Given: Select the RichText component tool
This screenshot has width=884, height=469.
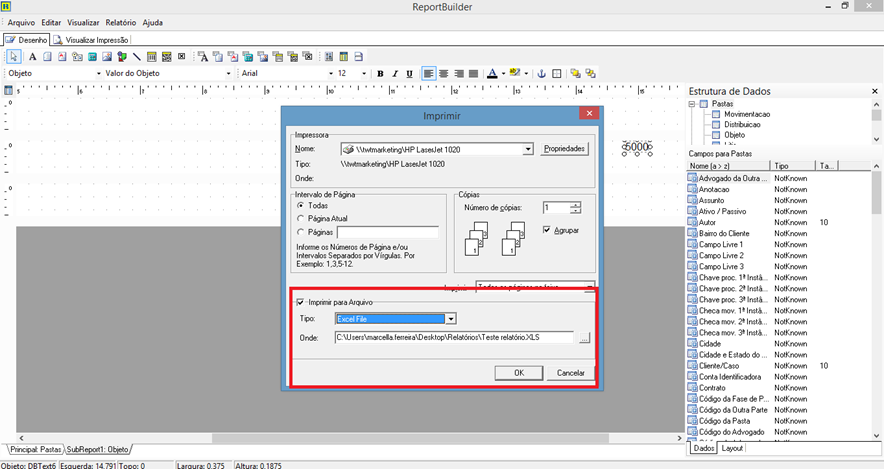Looking at the screenshot, I should coord(62,56).
